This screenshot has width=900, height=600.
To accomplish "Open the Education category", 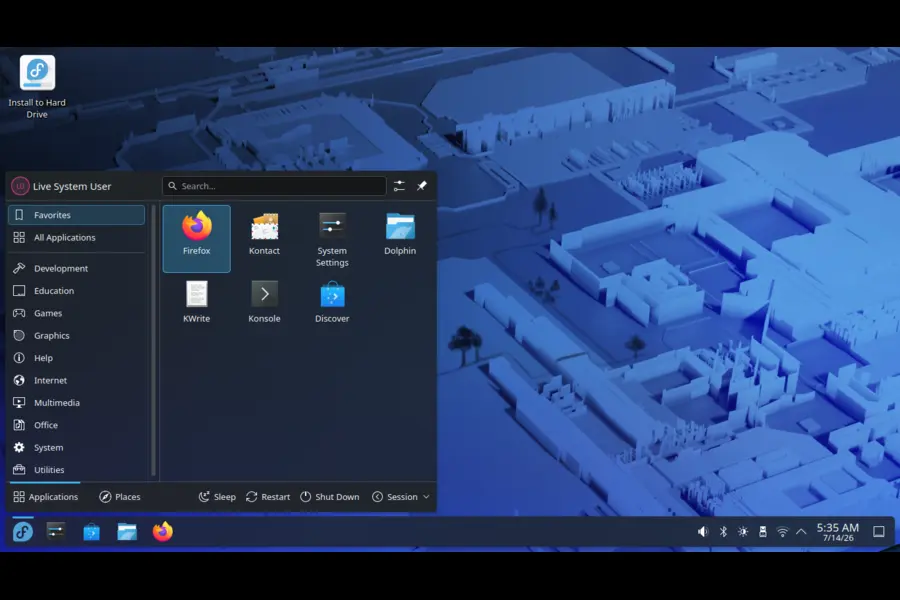I will 76,291.
